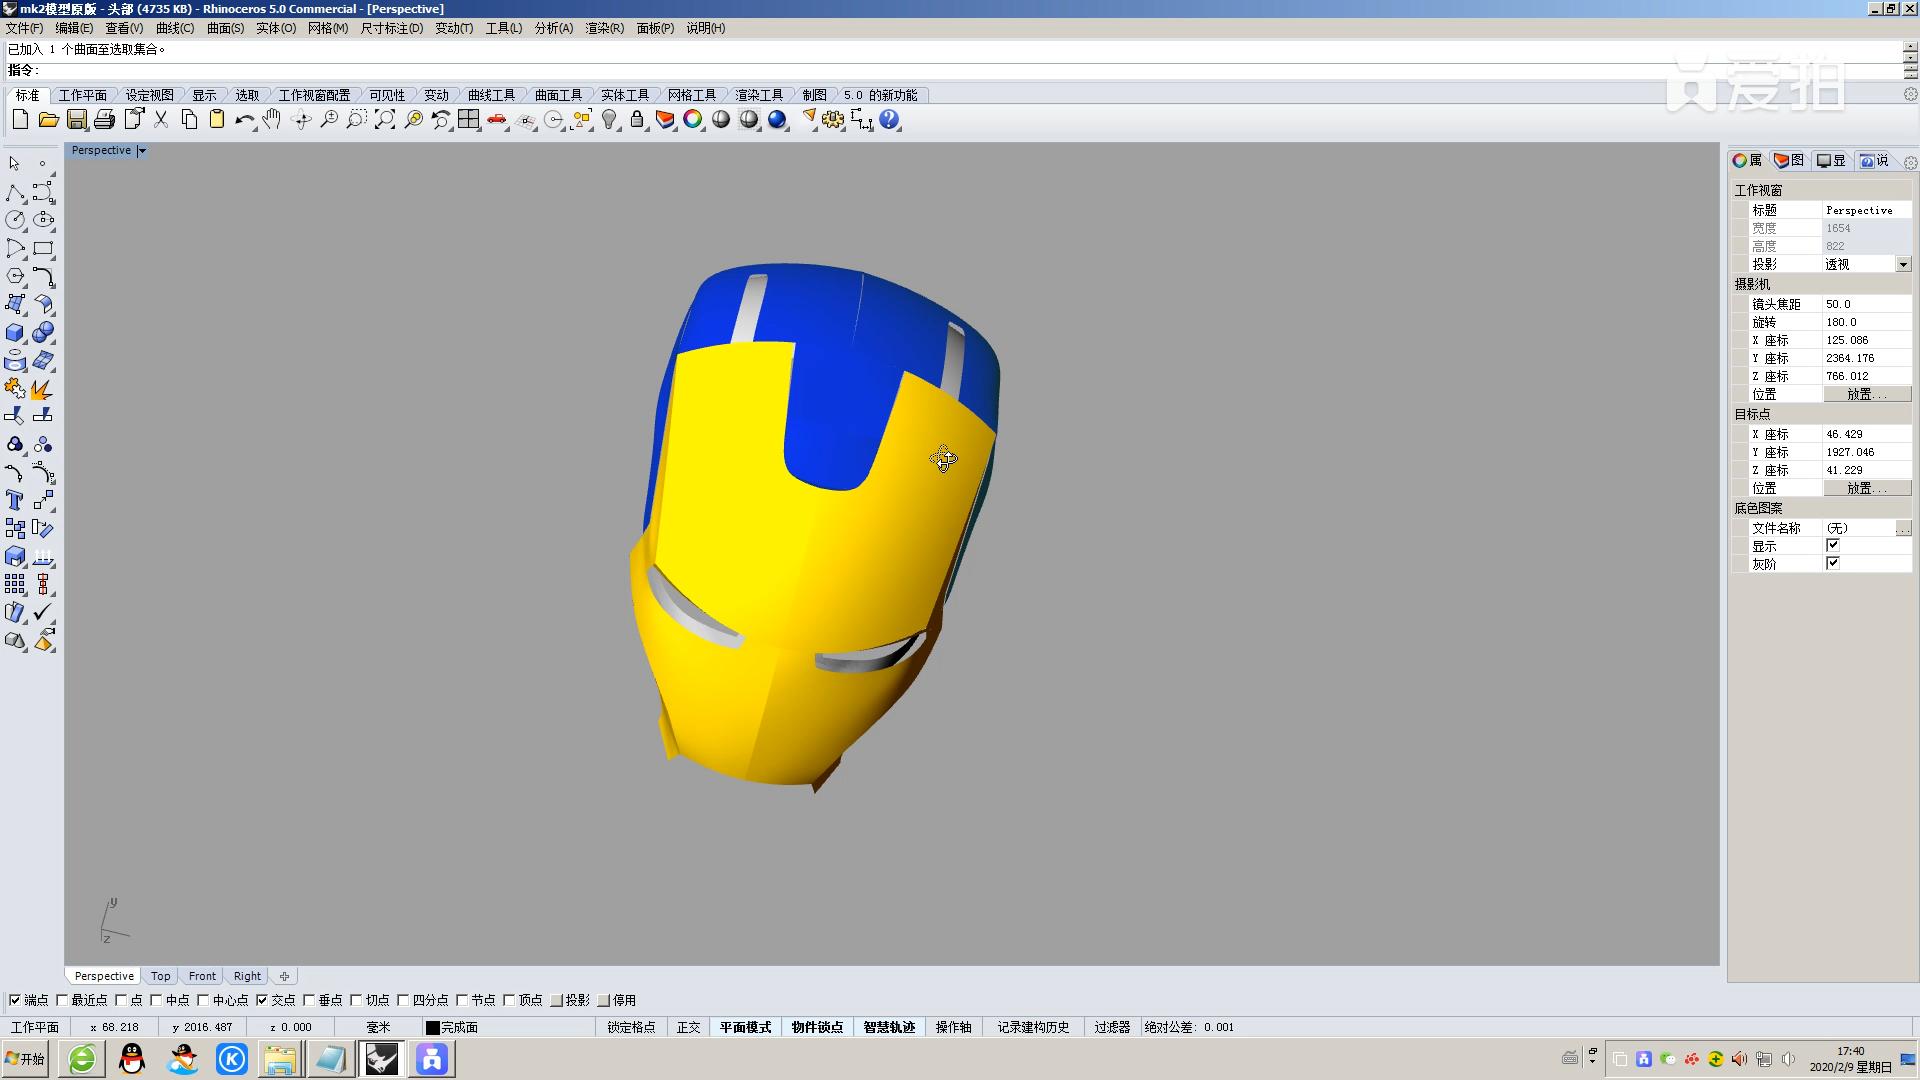
Task: Click the 镜头焦距 value field 50.0
Action: (1866, 304)
